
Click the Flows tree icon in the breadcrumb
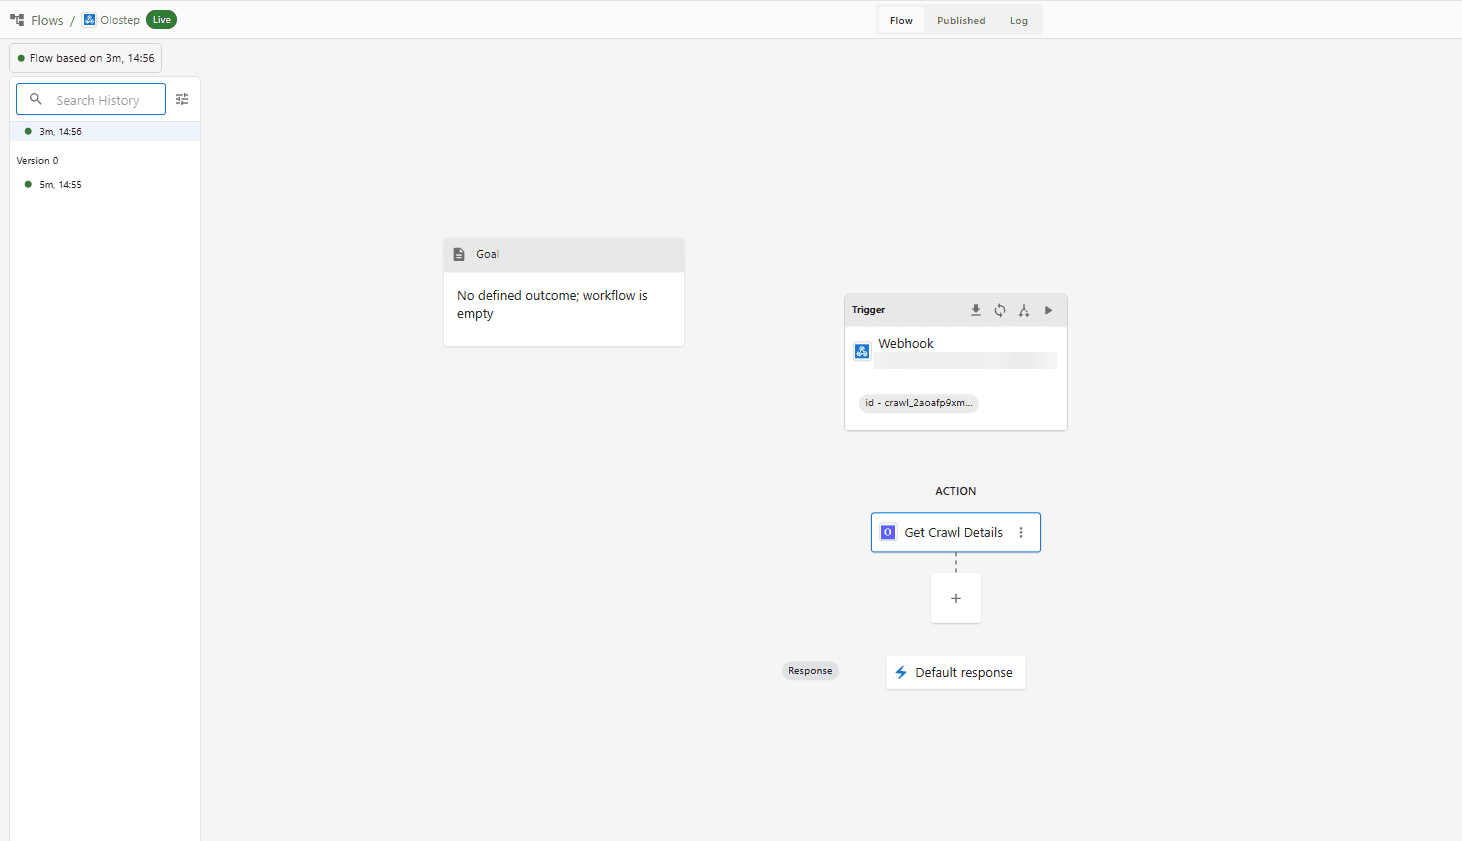[x=17, y=20]
